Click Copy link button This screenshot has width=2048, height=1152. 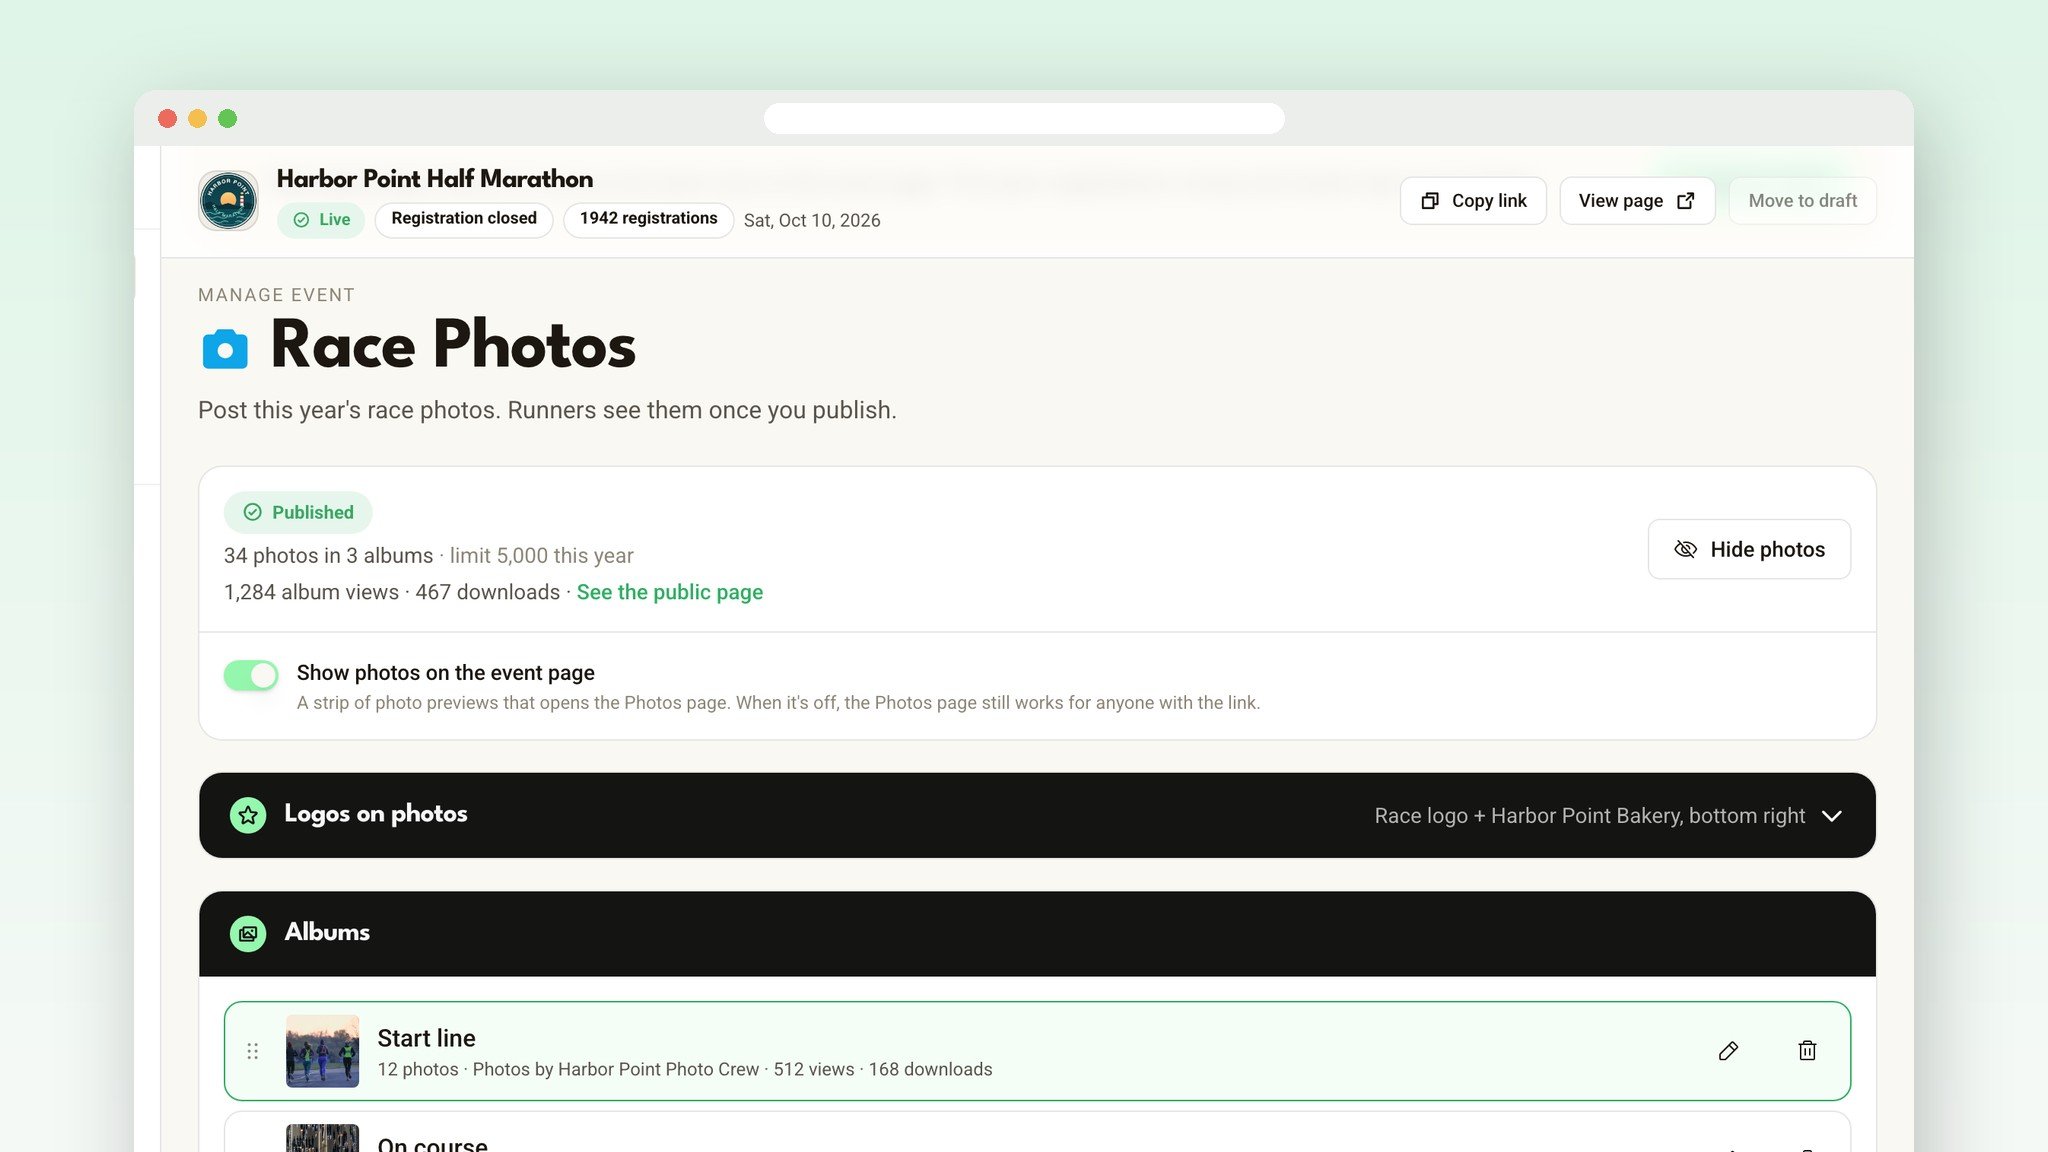(x=1473, y=201)
